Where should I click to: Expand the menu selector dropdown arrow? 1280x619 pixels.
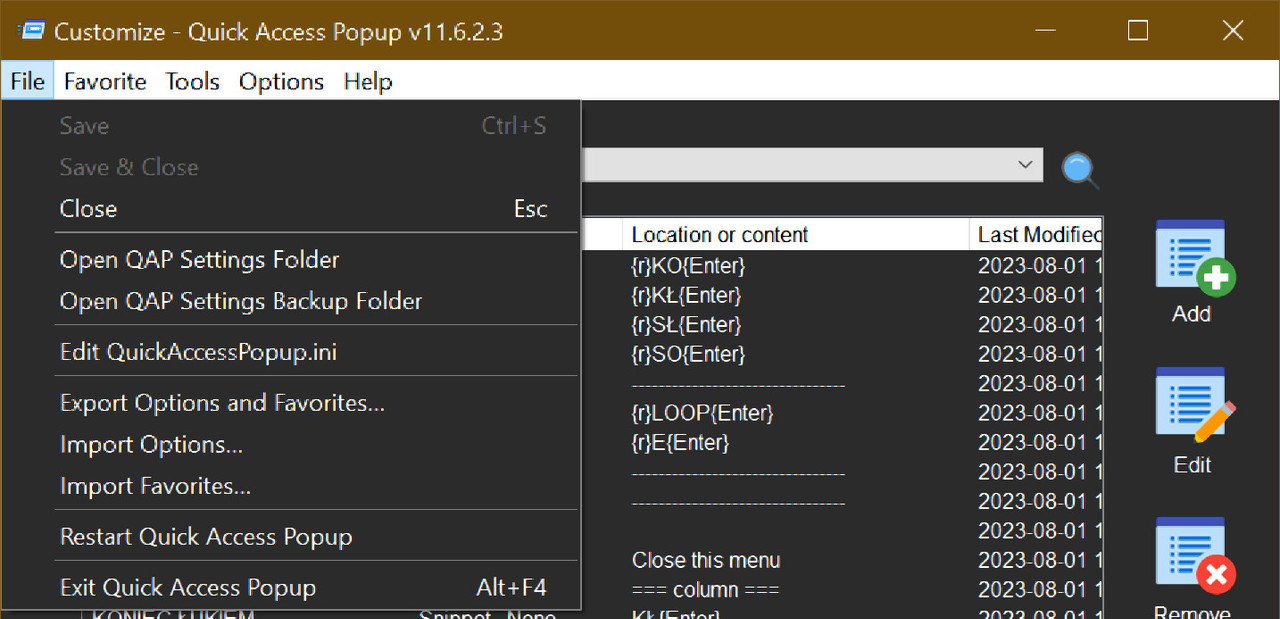click(1025, 164)
